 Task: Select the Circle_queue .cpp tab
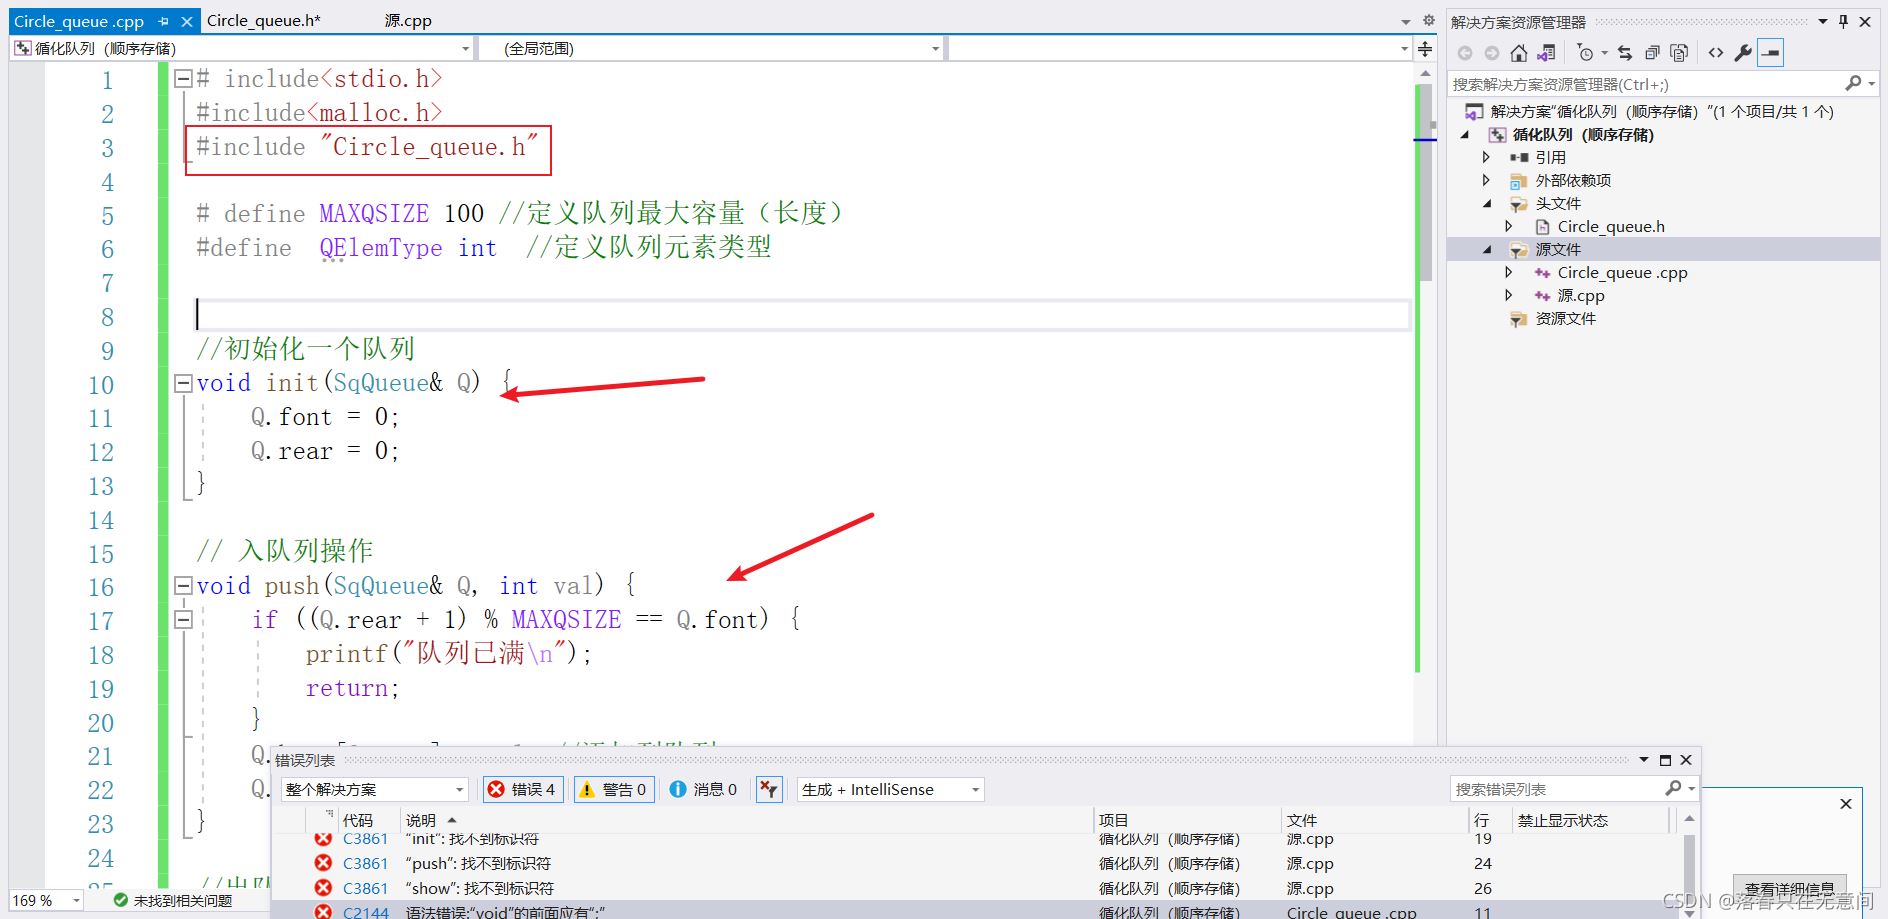(79, 21)
